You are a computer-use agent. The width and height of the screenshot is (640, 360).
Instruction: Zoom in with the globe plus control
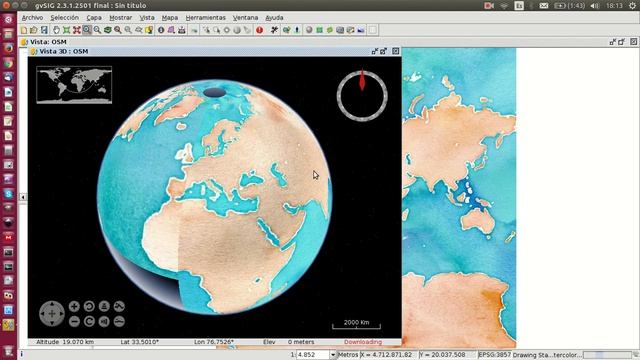[x=74, y=306]
